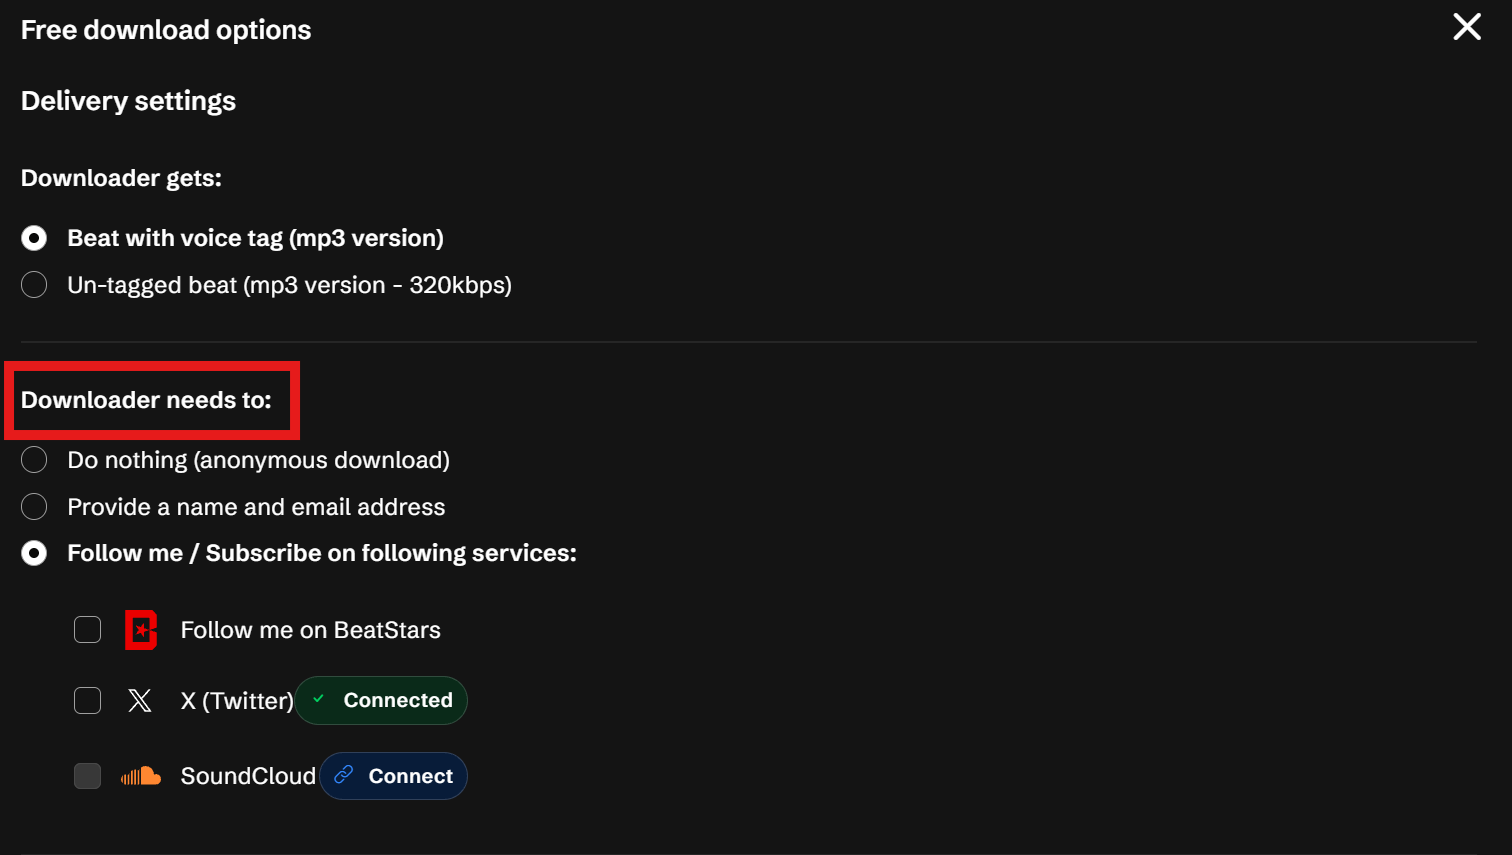Viewport: 1512px width, 855px height.
Task: Click the 'Follow me on BeatStars' label text
Action: click(x=310, y=630)
